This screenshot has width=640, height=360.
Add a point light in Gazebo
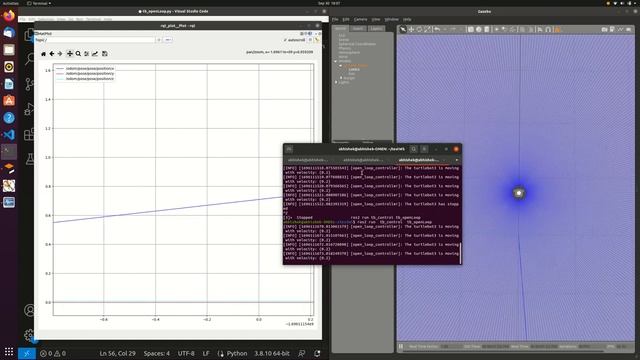coord(497,29)
